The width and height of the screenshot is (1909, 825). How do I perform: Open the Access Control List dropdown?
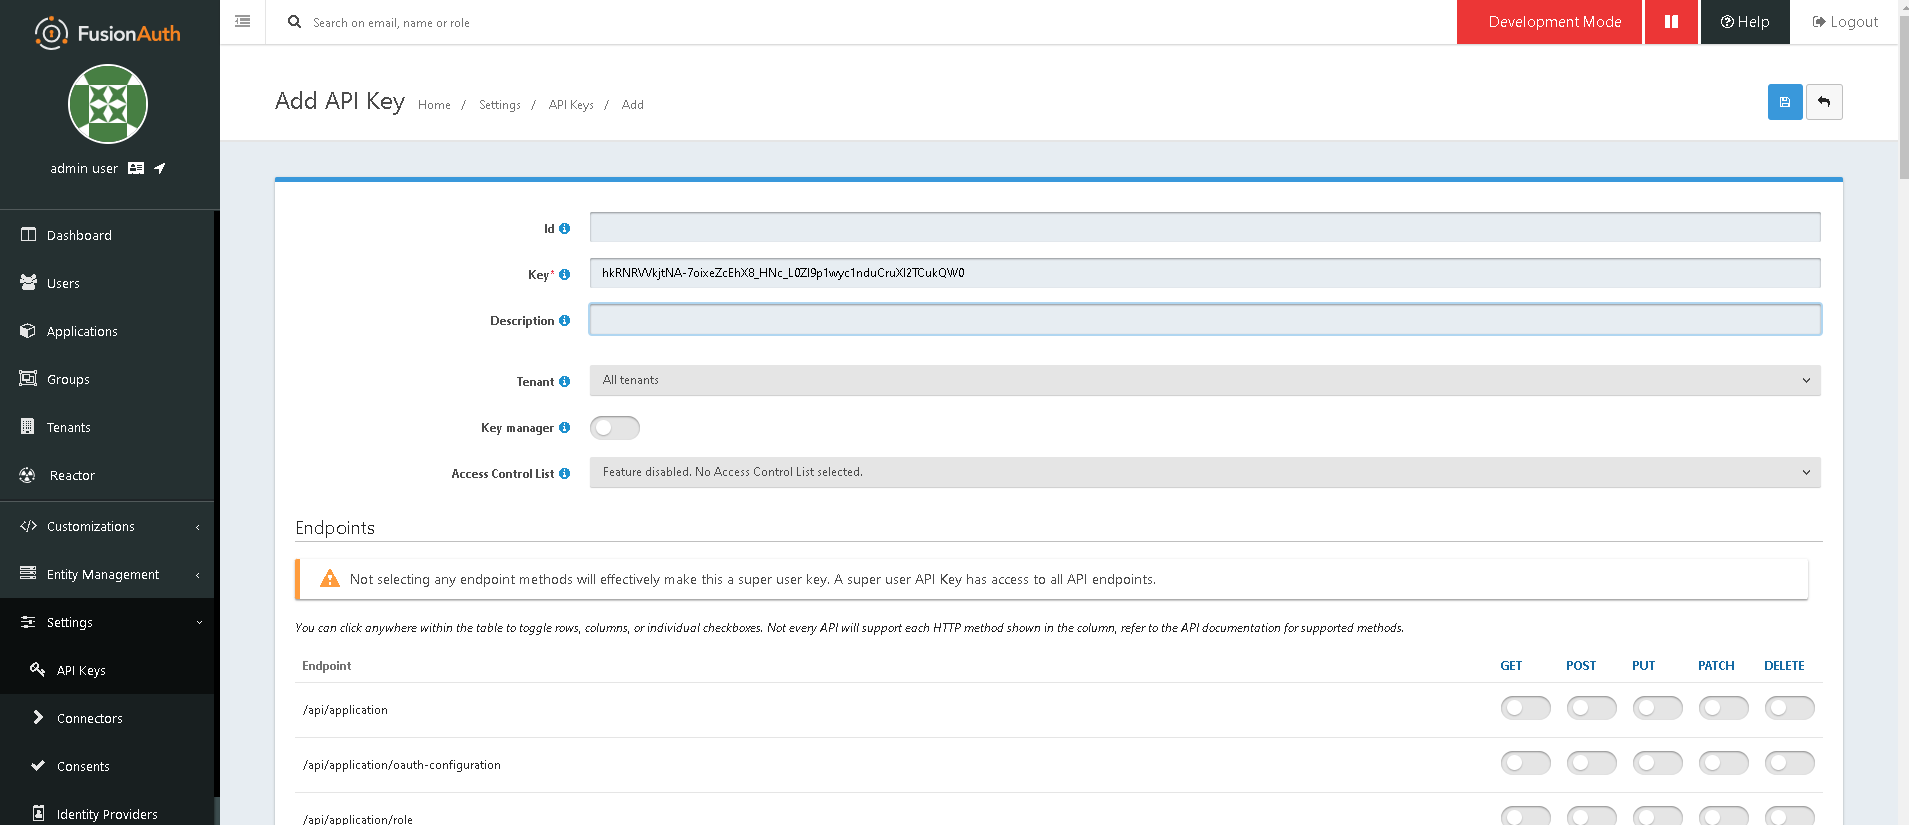click(1205, 472)
